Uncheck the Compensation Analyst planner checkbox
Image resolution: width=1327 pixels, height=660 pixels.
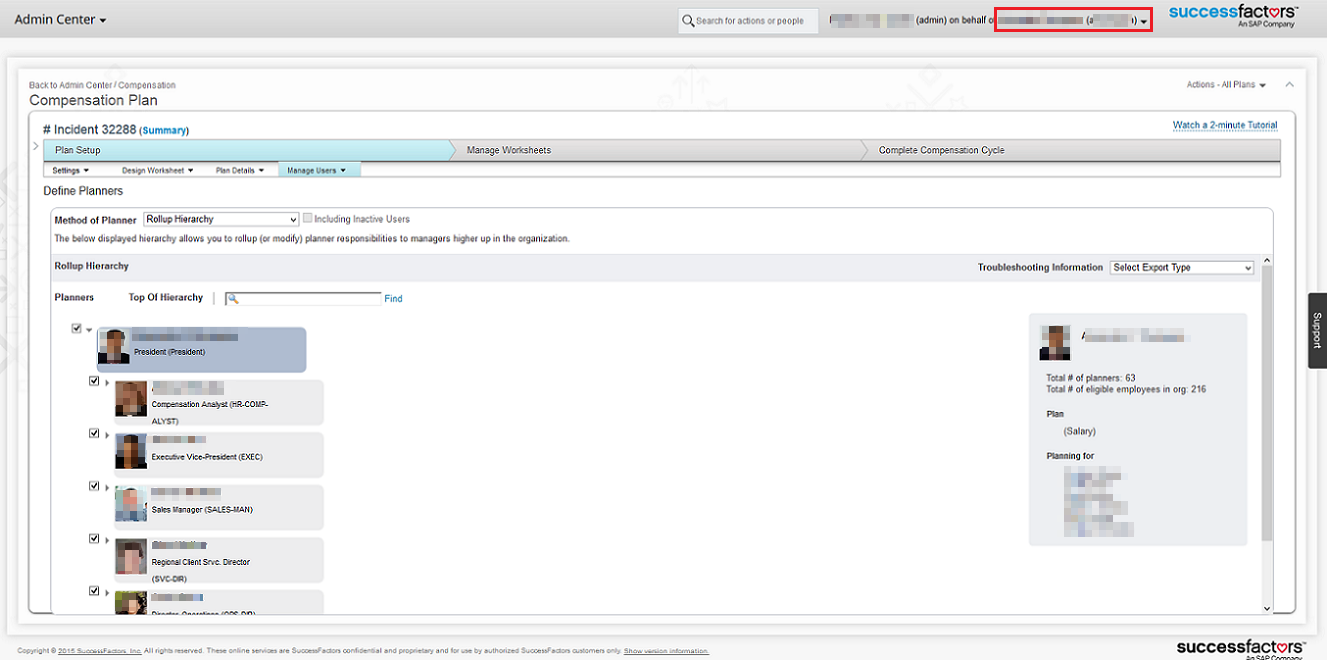(x=94, y=381)
